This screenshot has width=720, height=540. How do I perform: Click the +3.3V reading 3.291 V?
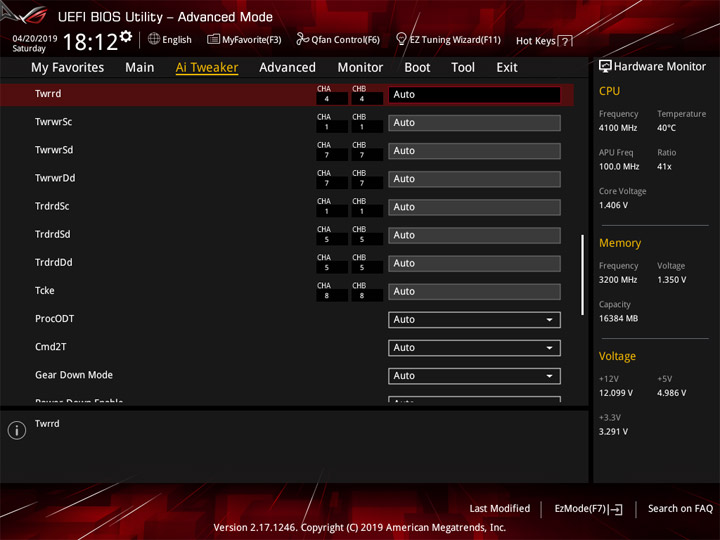[613, 432]
